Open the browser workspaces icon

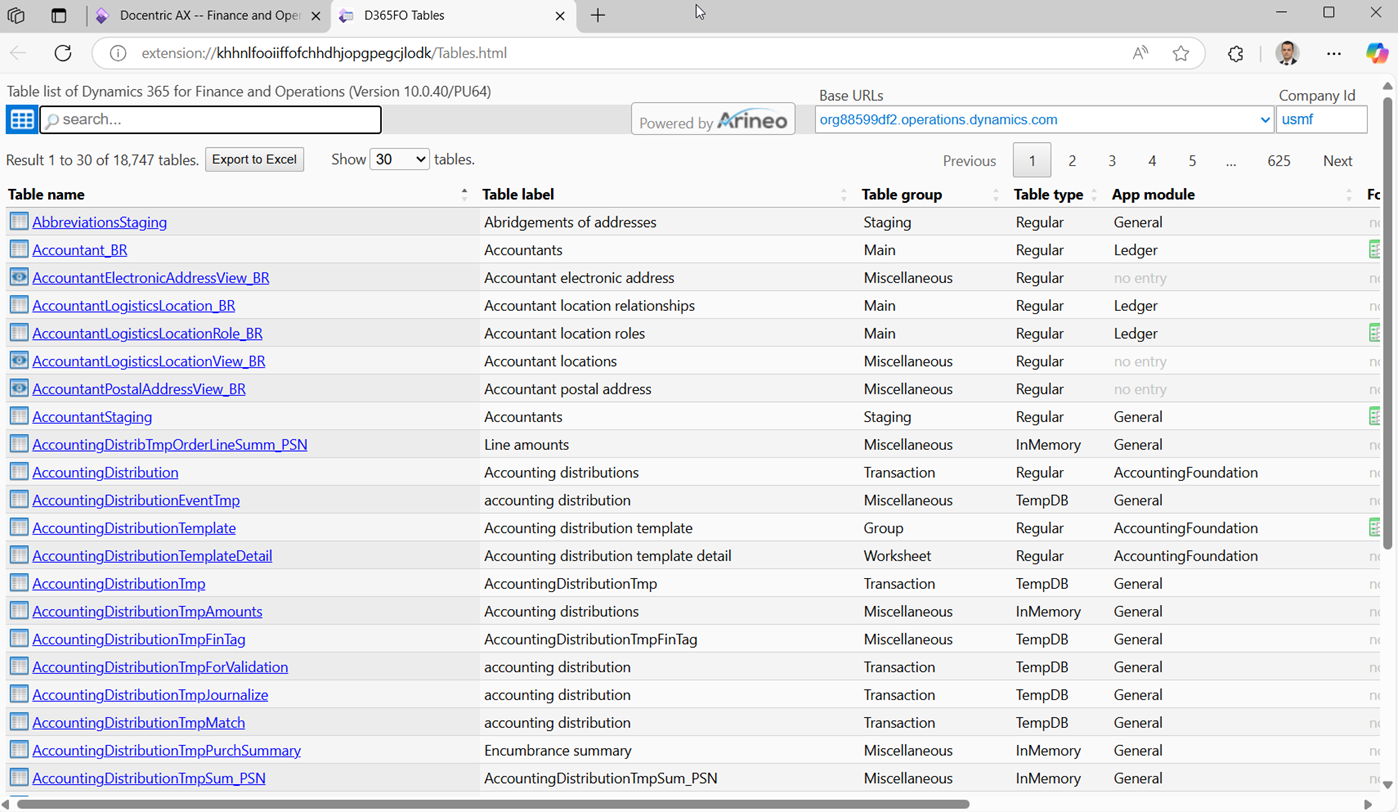pos(16,15)
